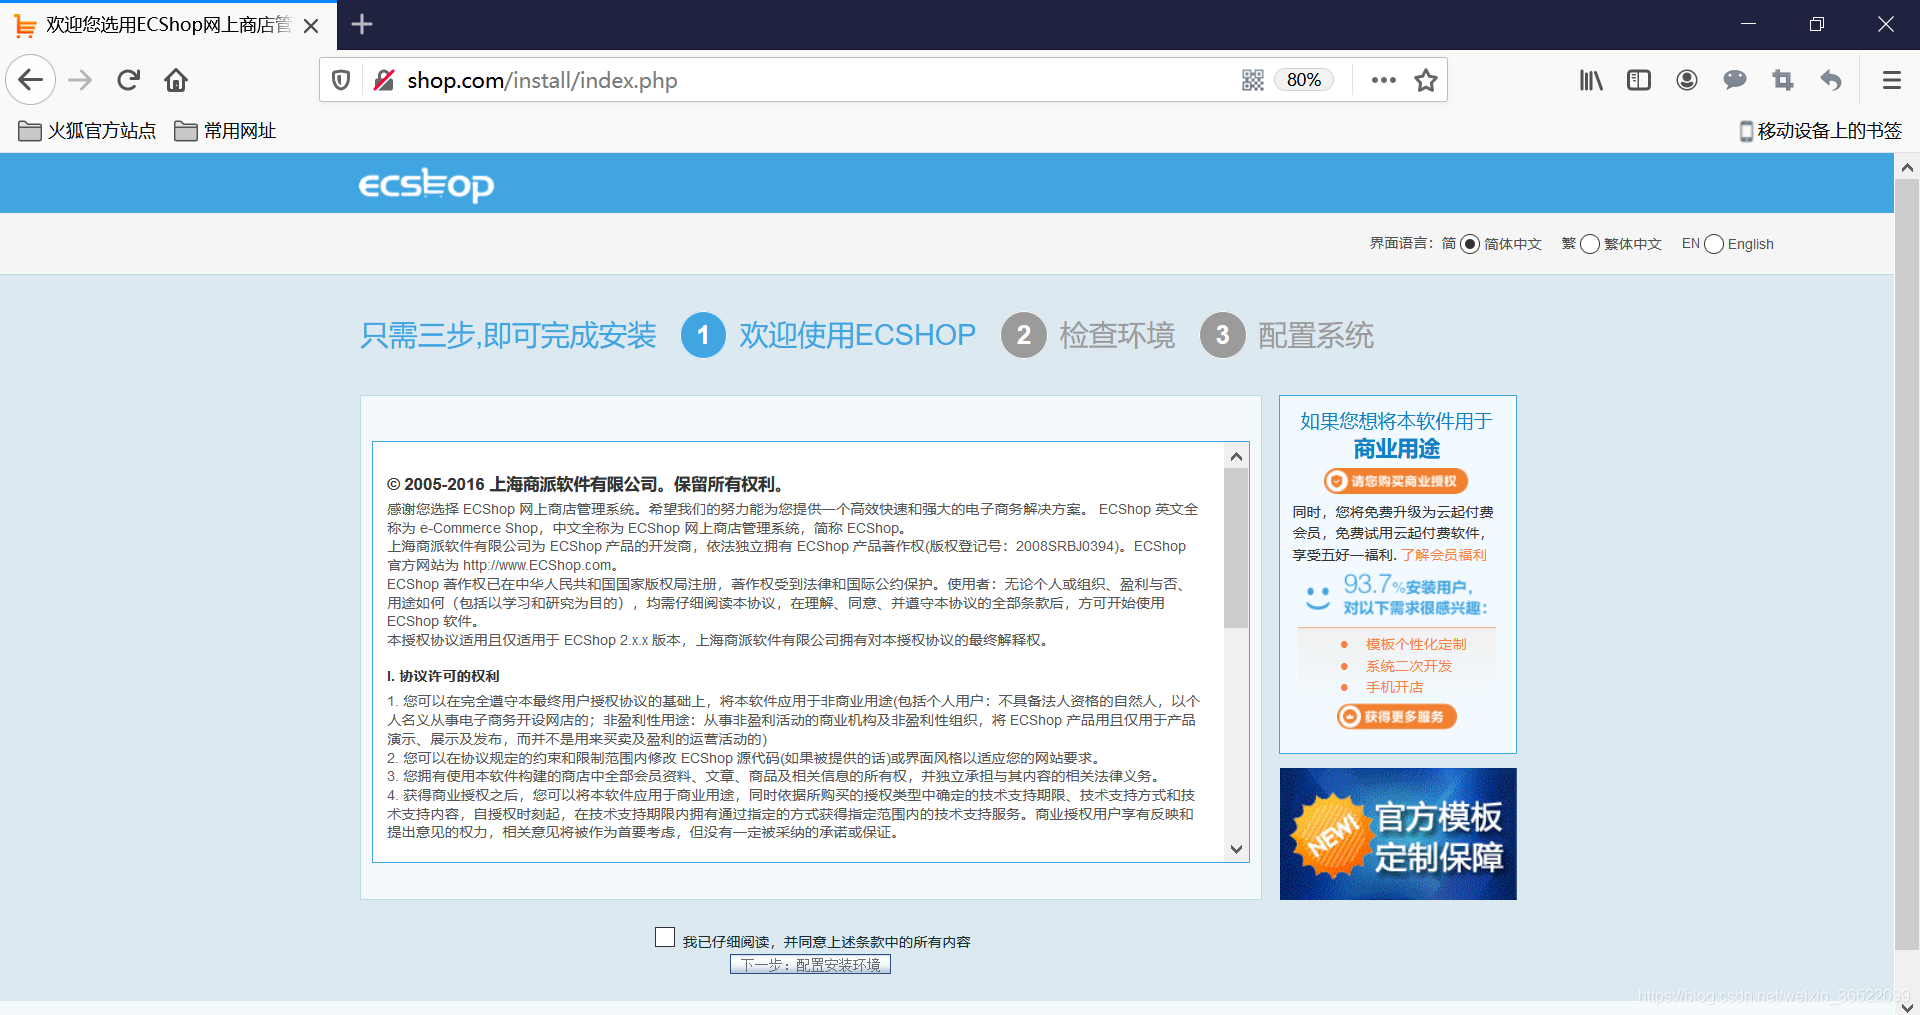Click the main page vertical scrollbar thumb
1920x1015 pixels.
[1907, 565]
